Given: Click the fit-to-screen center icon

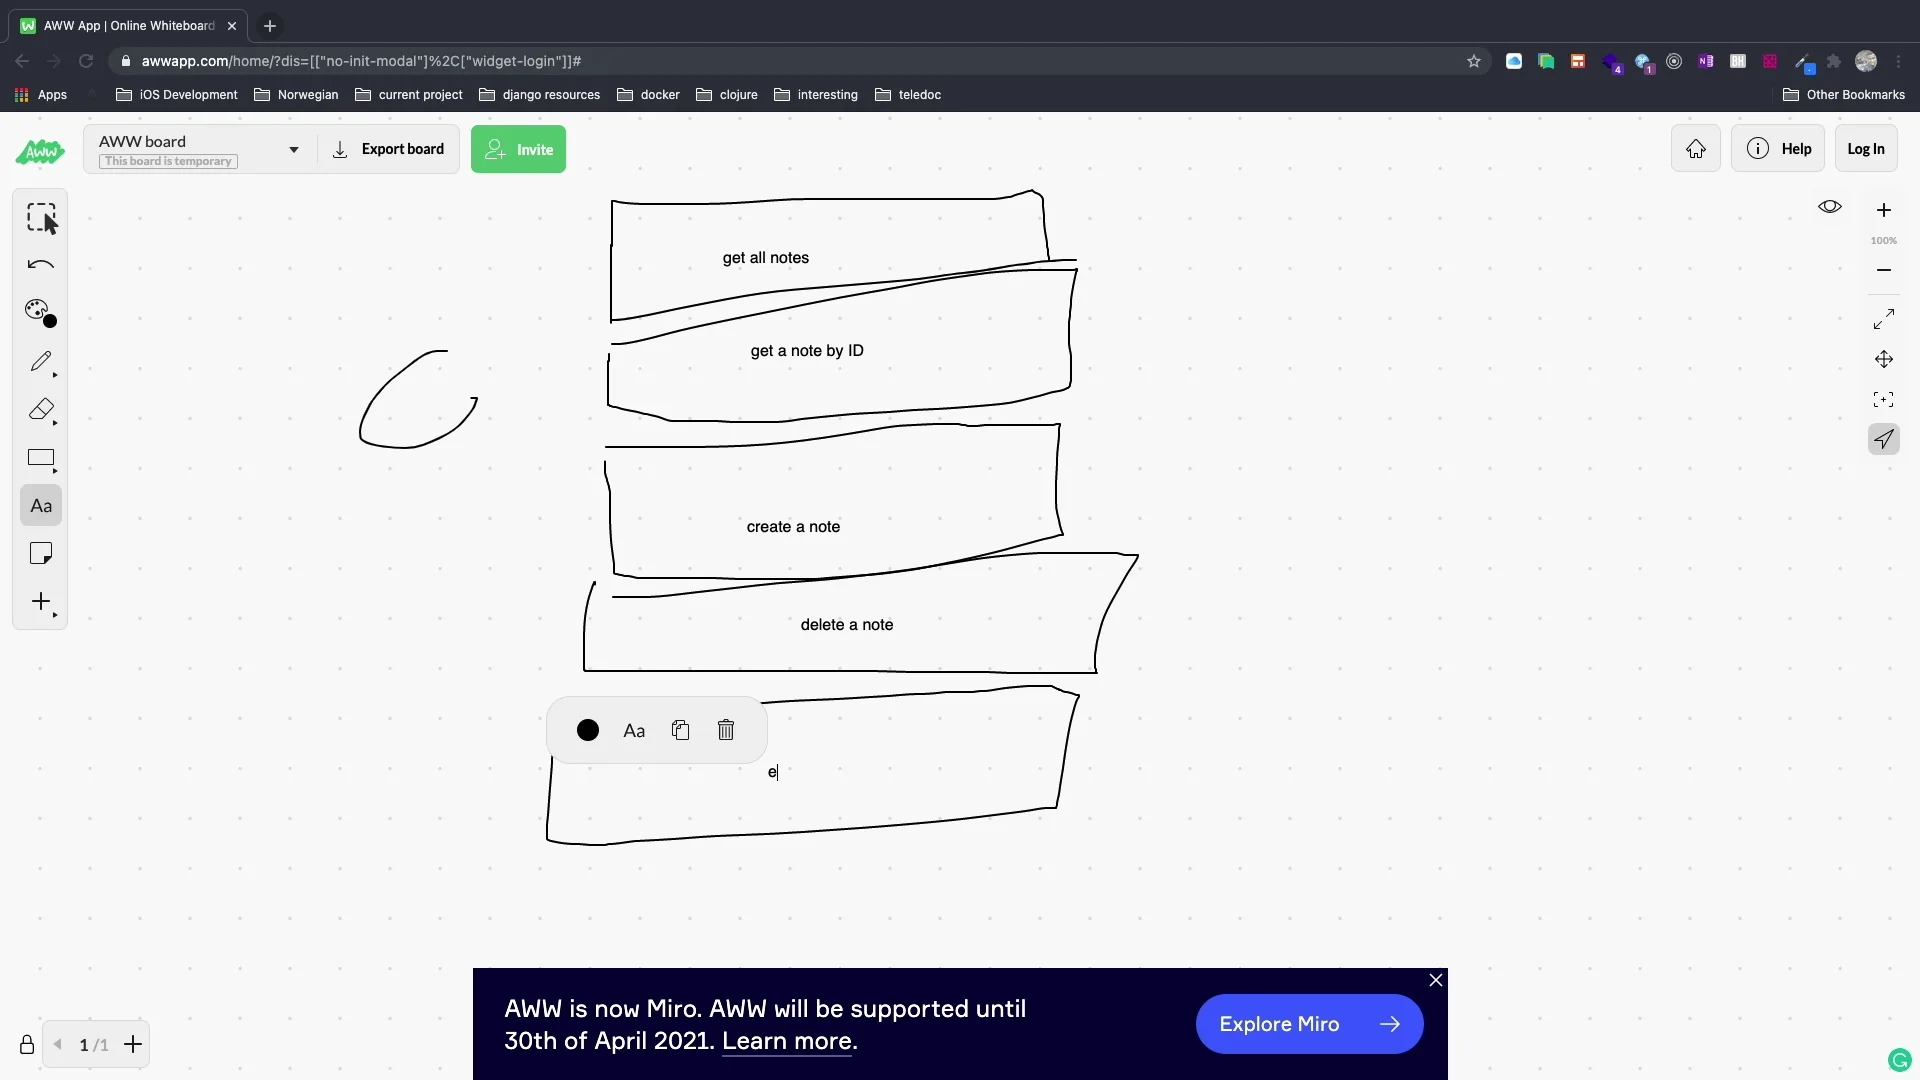Looking at the screenshot, I should point(1884,399).
